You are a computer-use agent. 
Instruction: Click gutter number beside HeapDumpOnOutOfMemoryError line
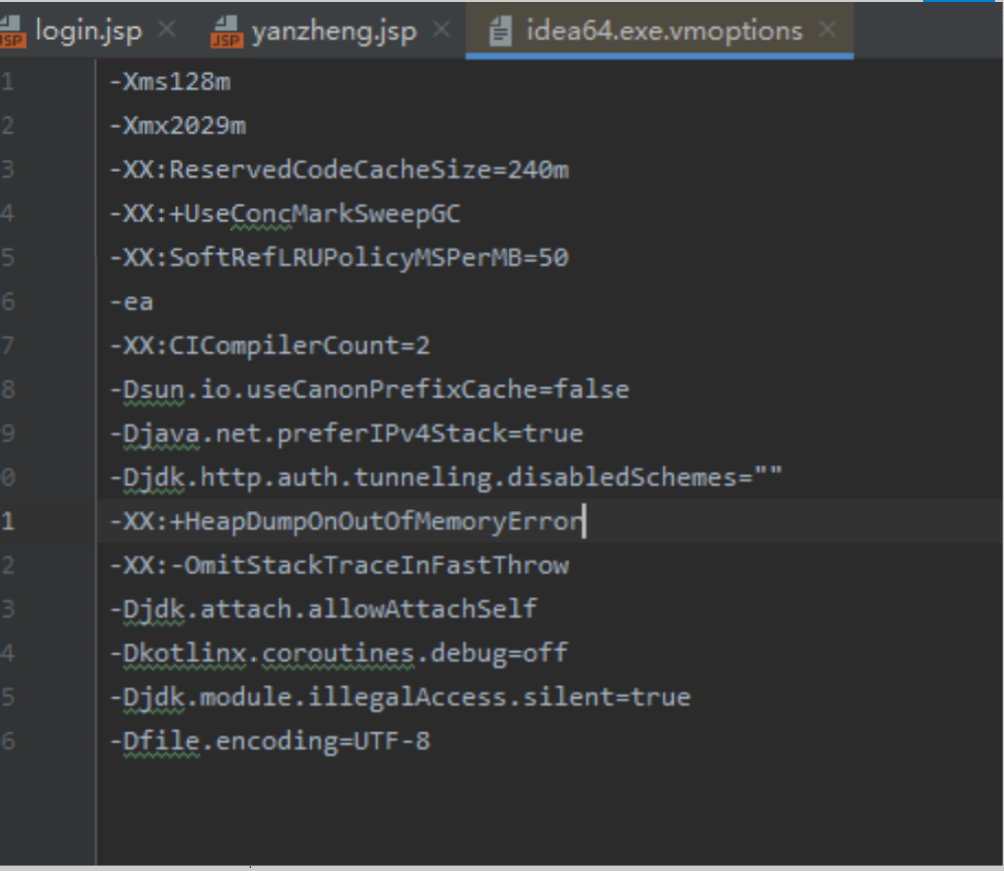[x=7, y=521]
